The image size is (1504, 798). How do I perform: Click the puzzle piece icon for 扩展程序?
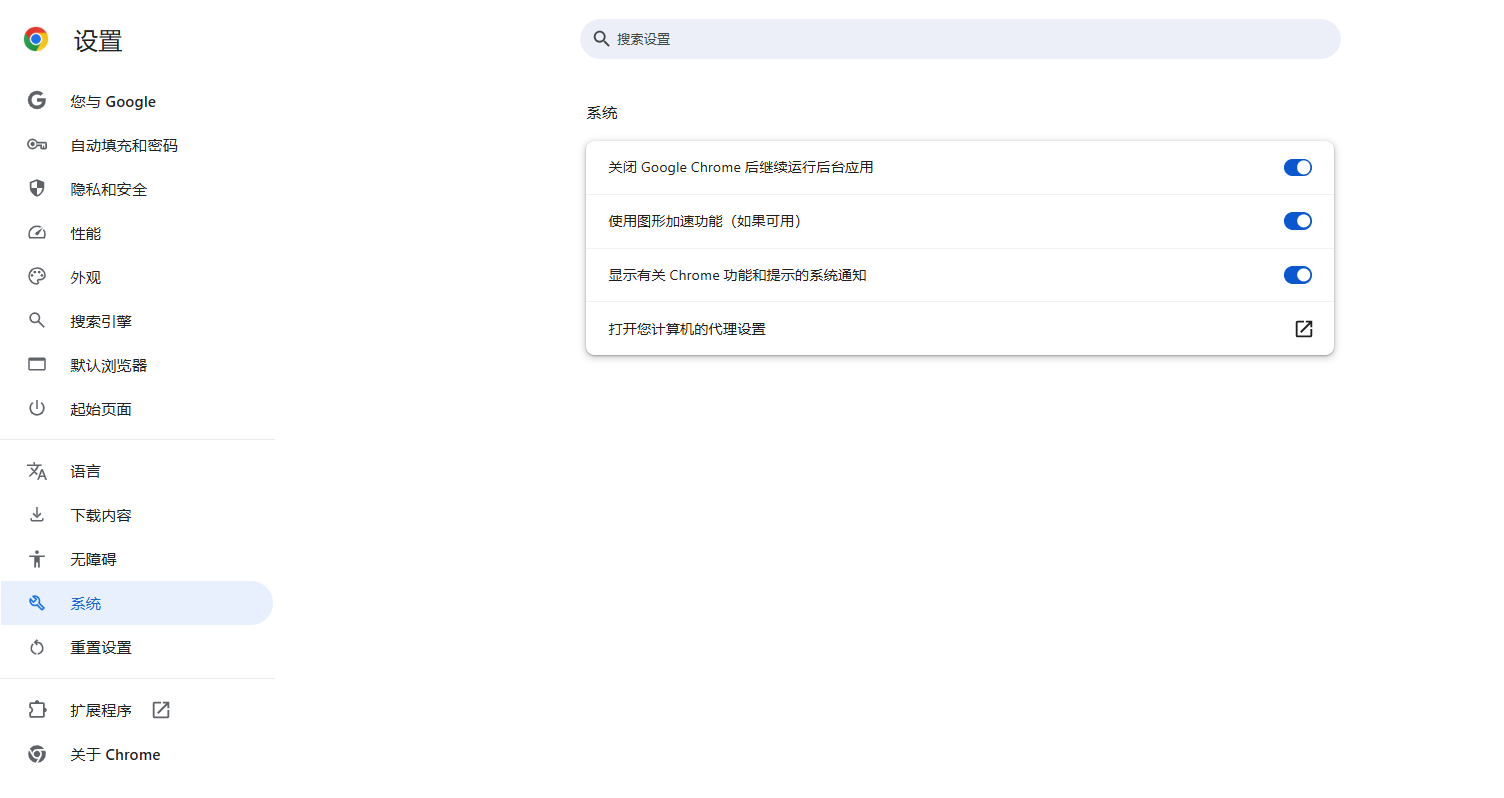point(37,710)
